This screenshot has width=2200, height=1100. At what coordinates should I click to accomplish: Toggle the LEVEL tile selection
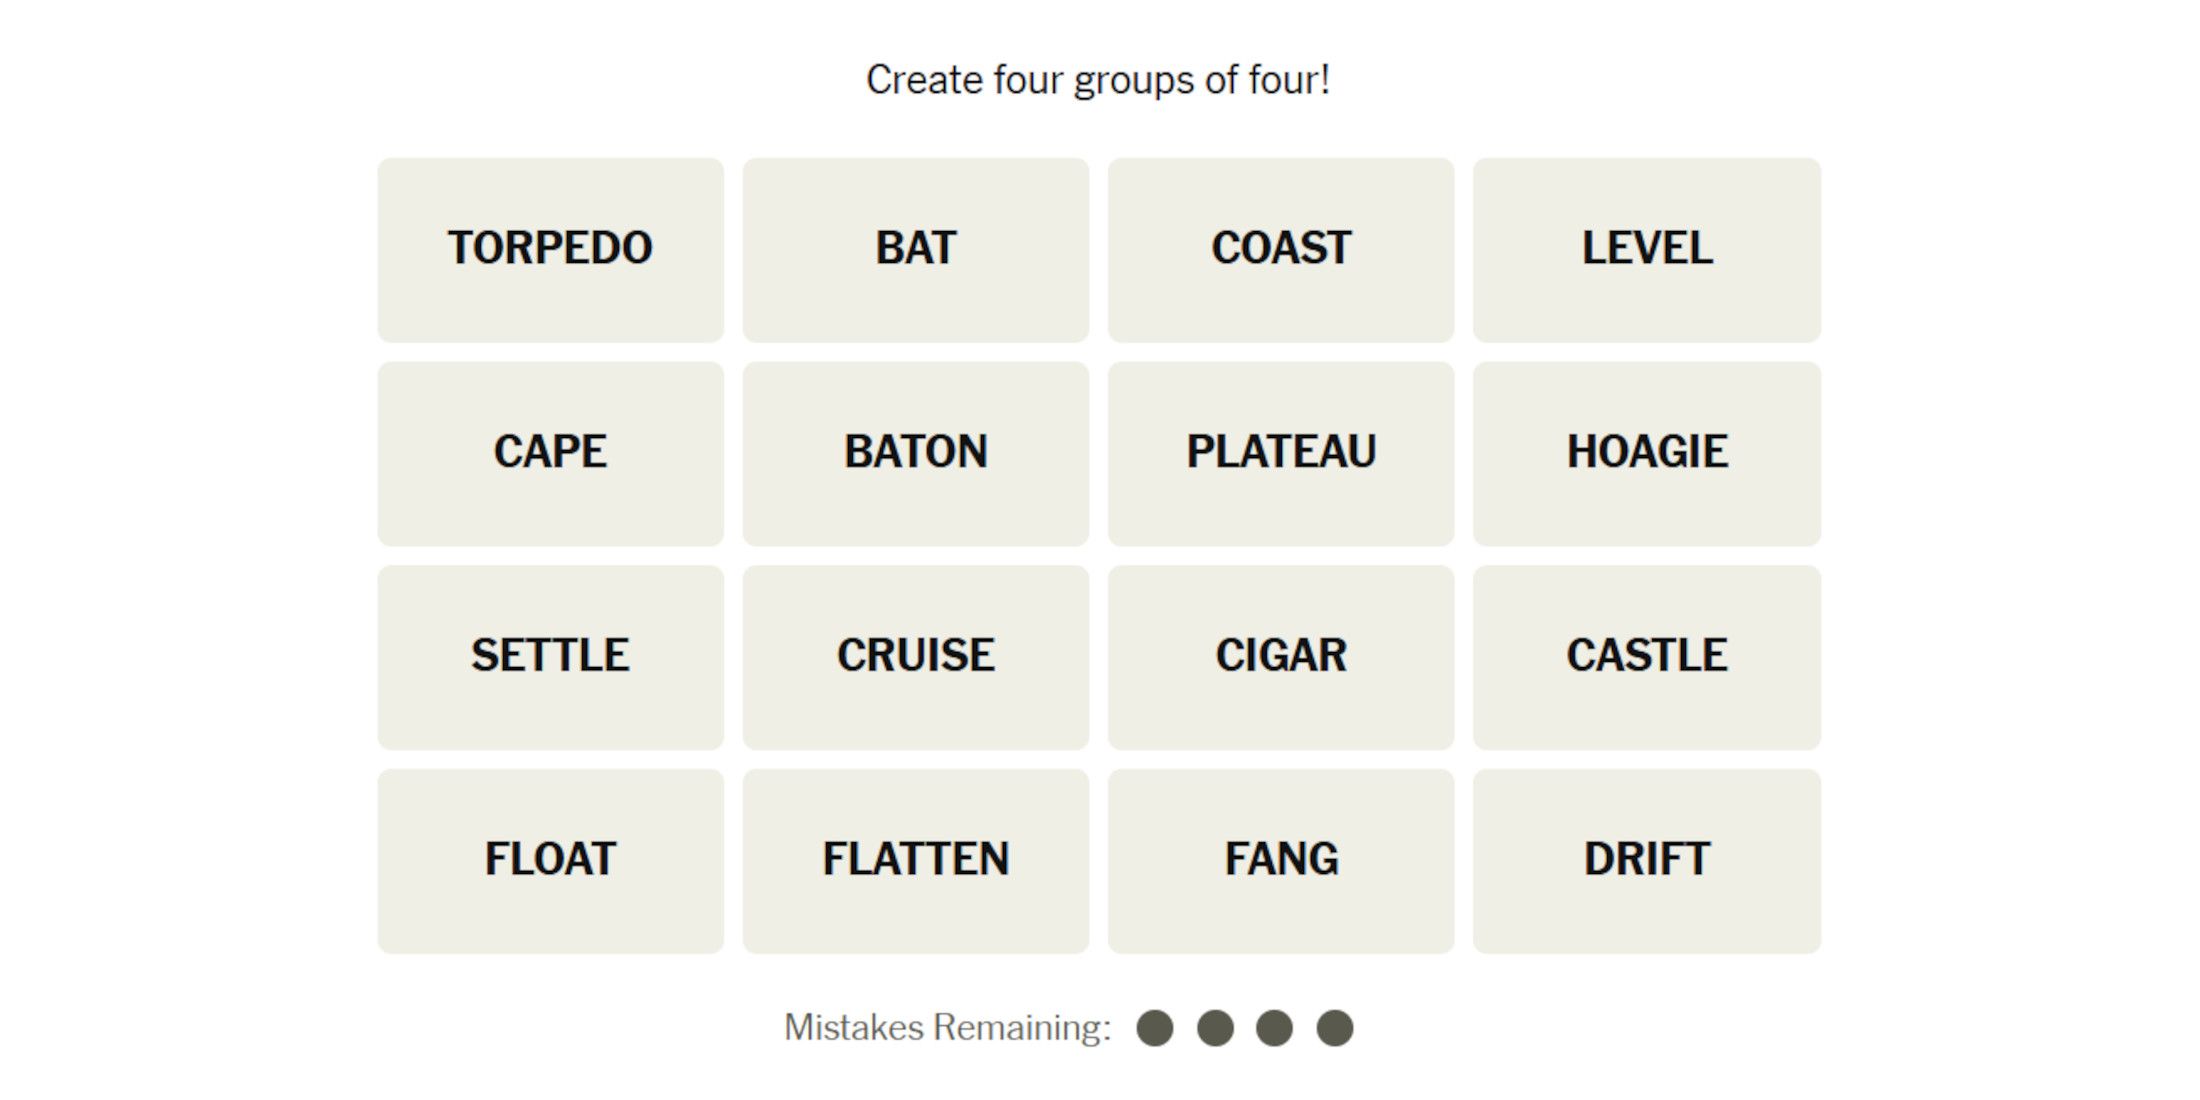point(1646,250)
